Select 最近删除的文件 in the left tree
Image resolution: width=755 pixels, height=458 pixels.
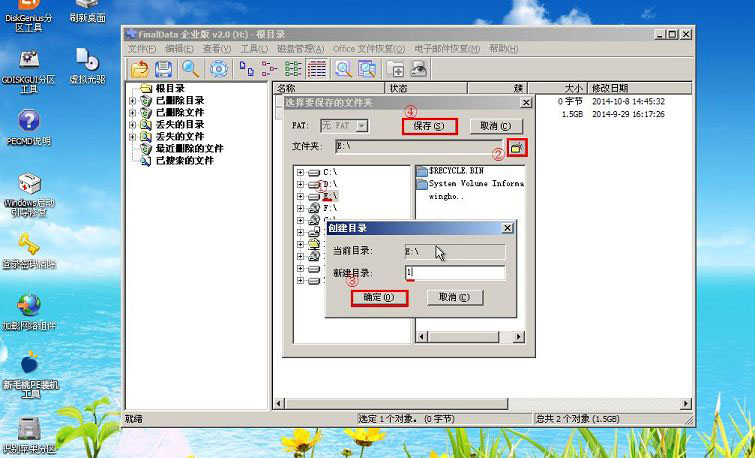tap(189, 148)
